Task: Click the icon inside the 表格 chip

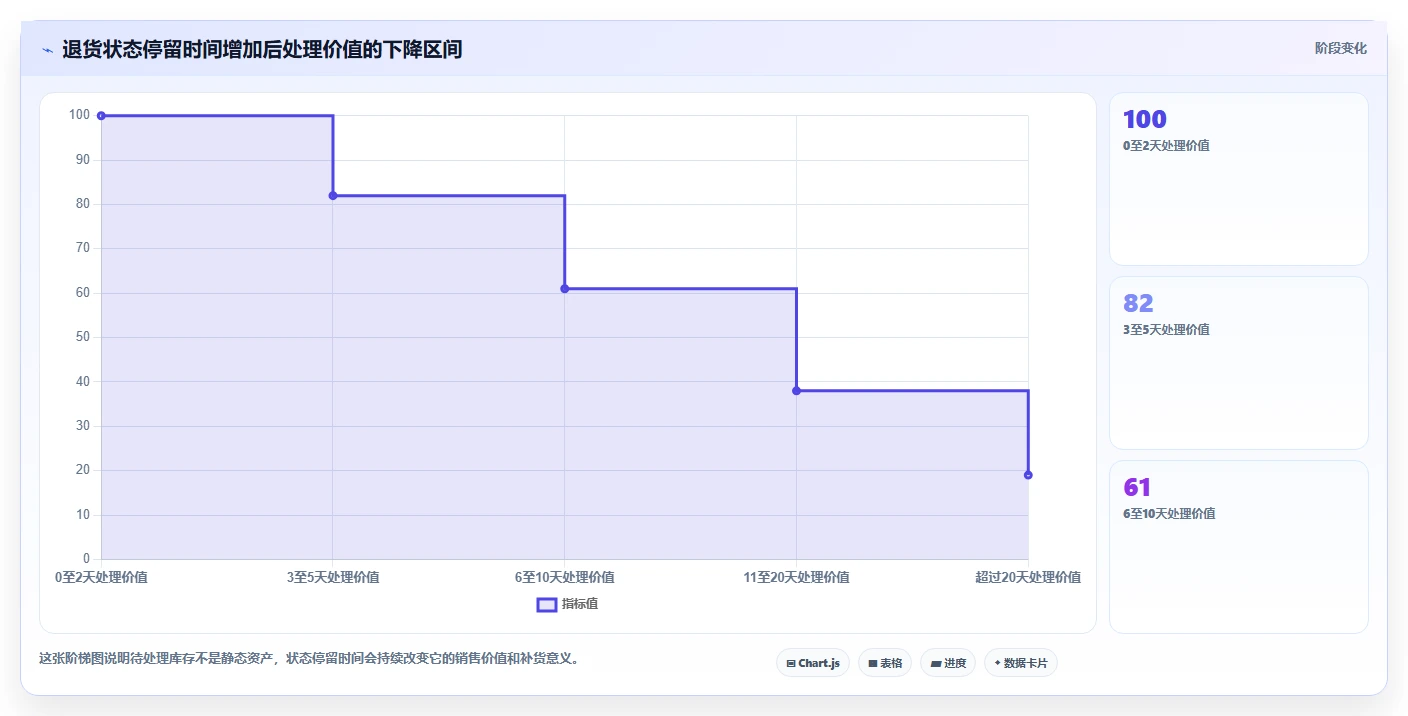Action: click(873, 663)
